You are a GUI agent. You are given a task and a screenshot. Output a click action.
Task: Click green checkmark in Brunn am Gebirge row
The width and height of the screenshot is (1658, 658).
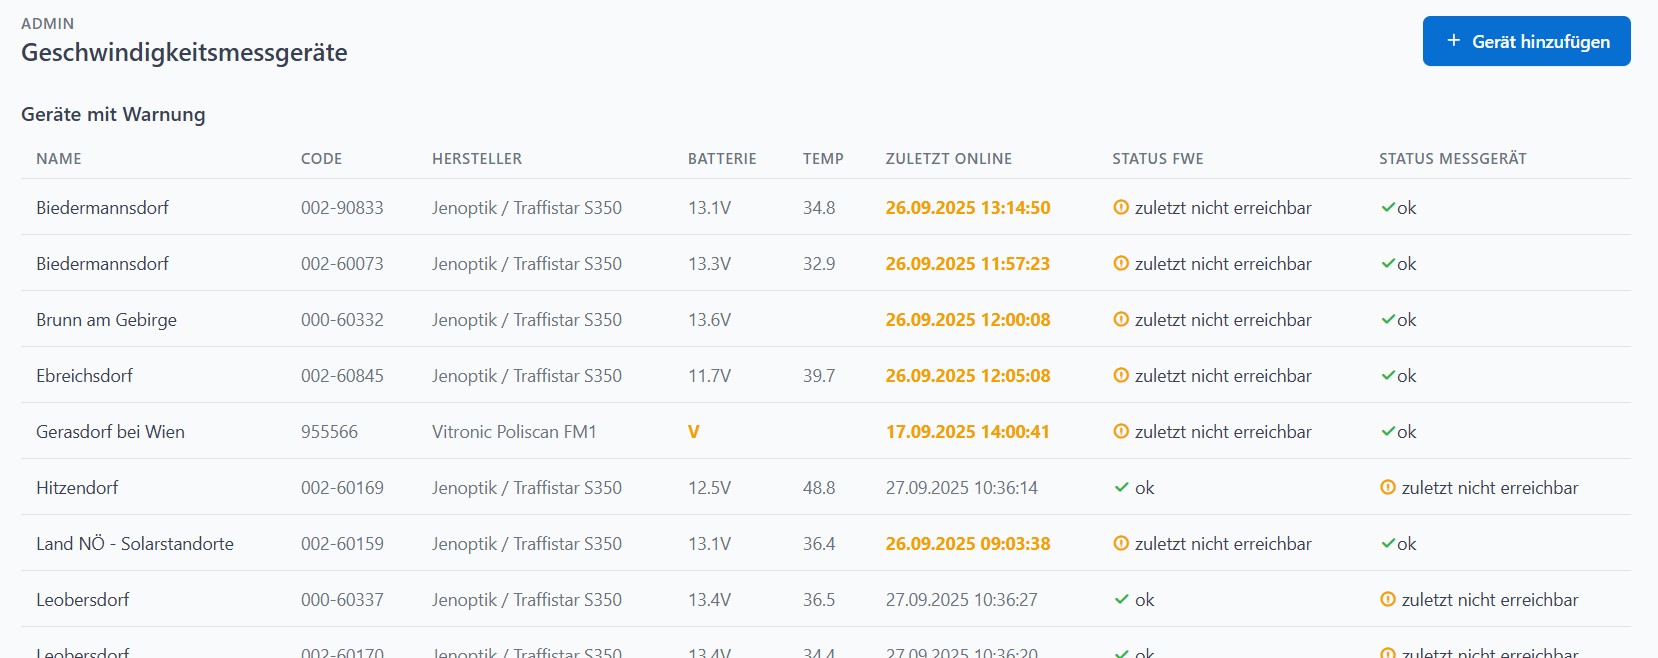[x=1388, y=320]
